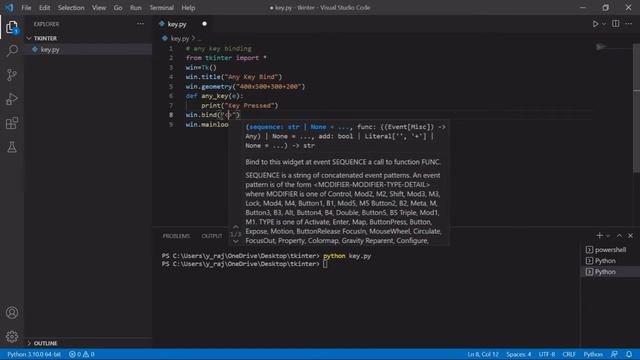Open notifications bell in status bar
640x360 pixels.
tap(629, 354)
